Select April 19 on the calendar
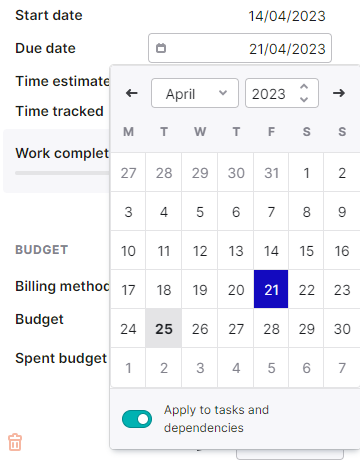Viewport: 360px width, 462px height. click(x=200, y=289)
